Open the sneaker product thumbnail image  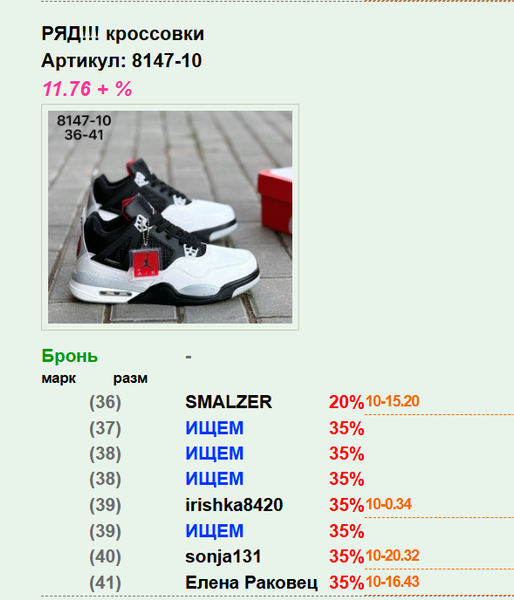[x=170, y=217]
